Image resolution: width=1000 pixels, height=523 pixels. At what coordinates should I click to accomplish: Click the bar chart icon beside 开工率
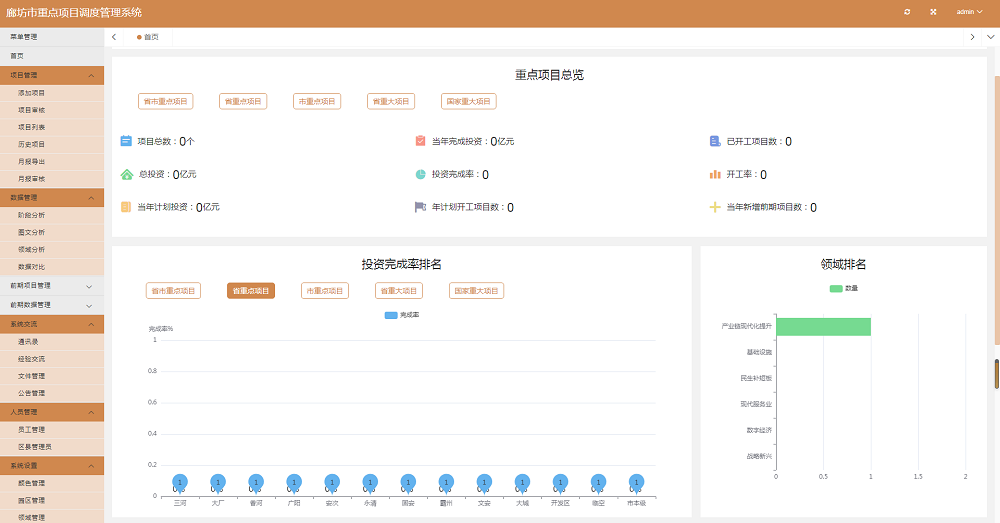[715, 174]
